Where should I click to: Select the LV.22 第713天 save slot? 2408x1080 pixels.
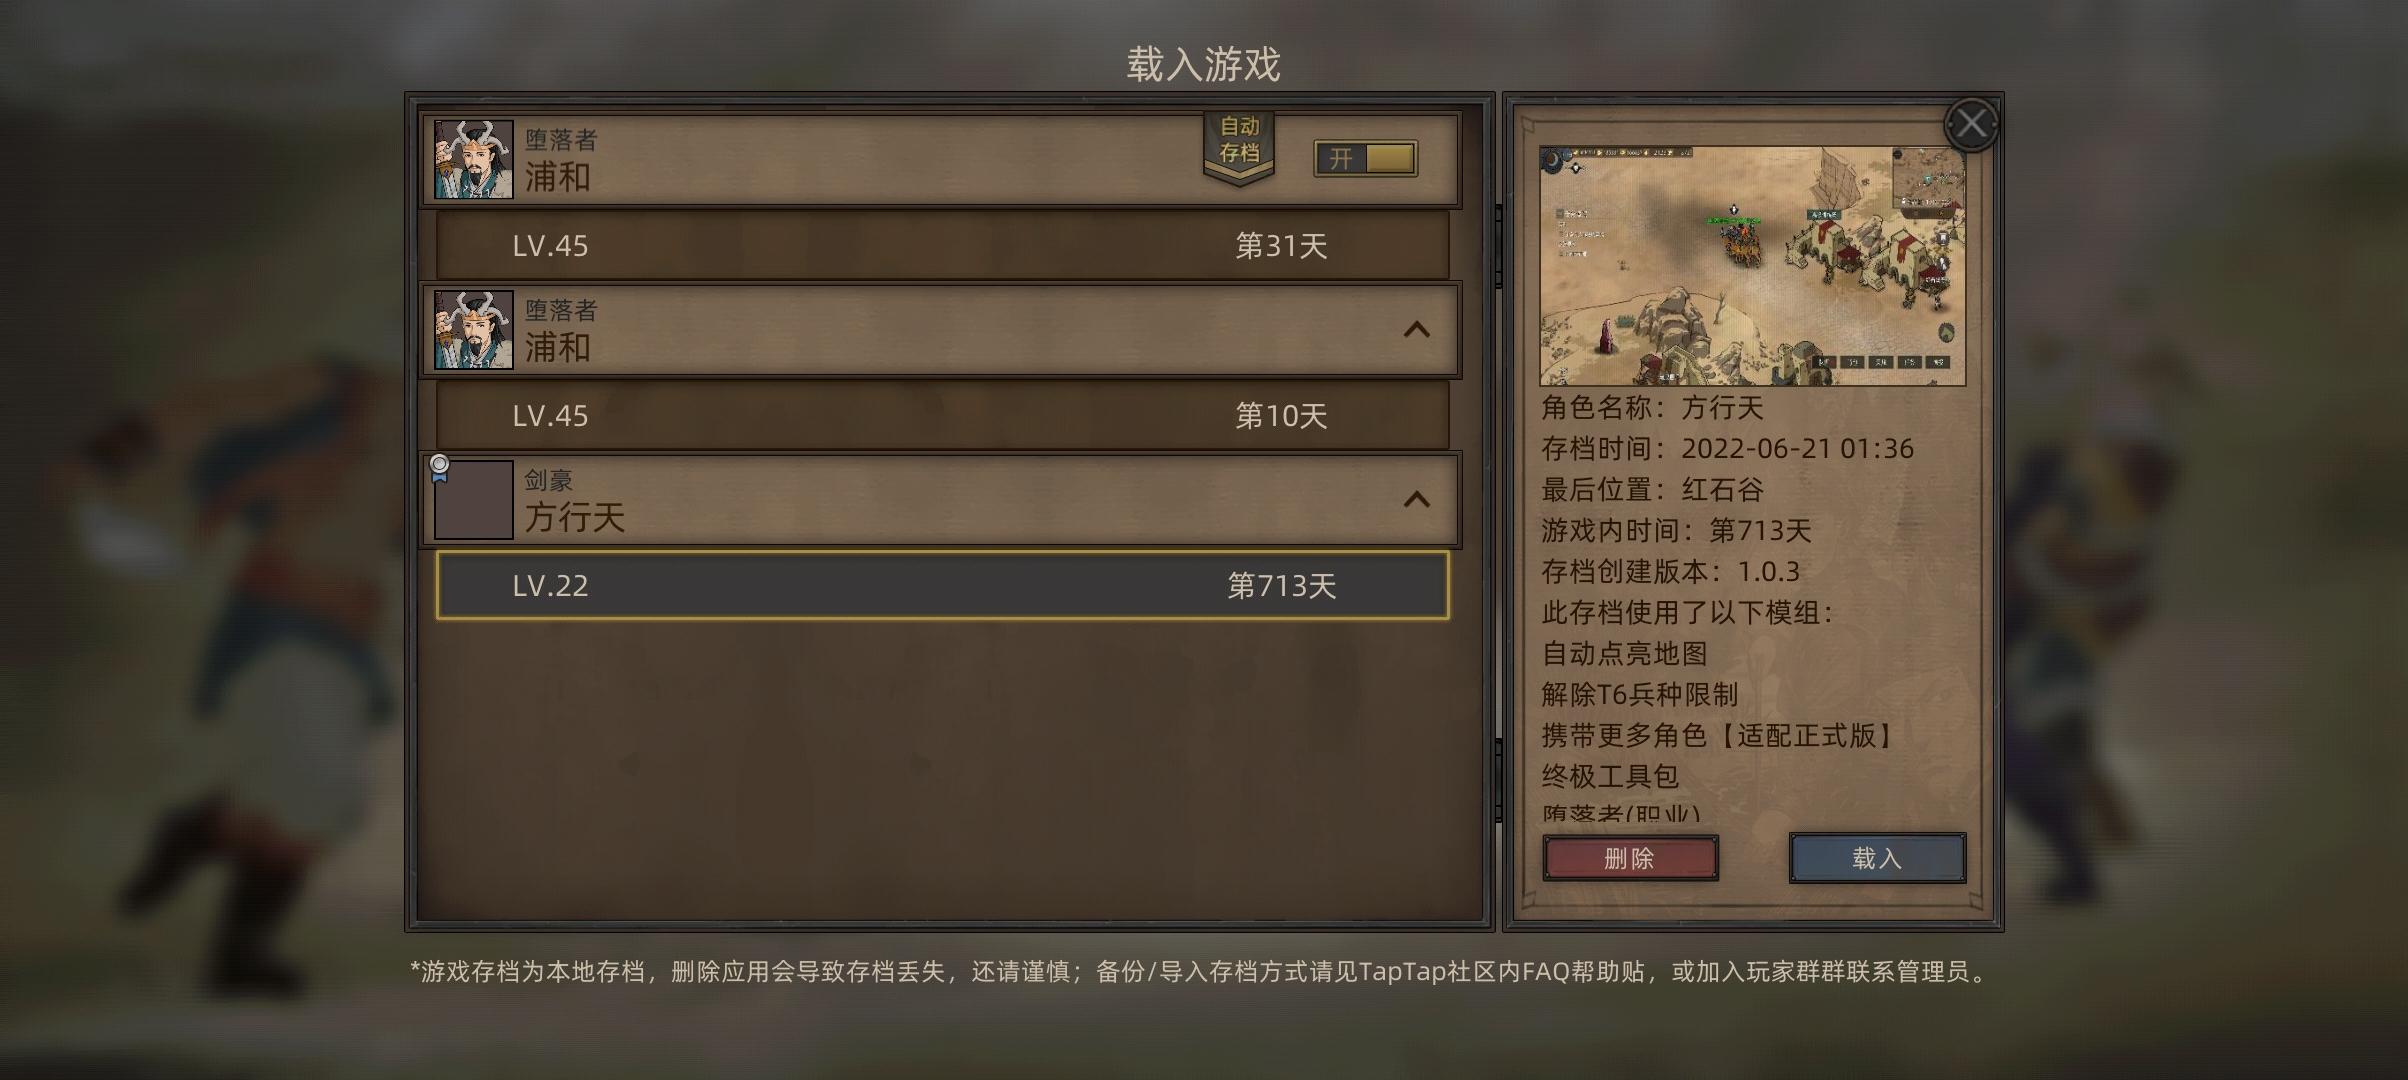tap(942, 585)
